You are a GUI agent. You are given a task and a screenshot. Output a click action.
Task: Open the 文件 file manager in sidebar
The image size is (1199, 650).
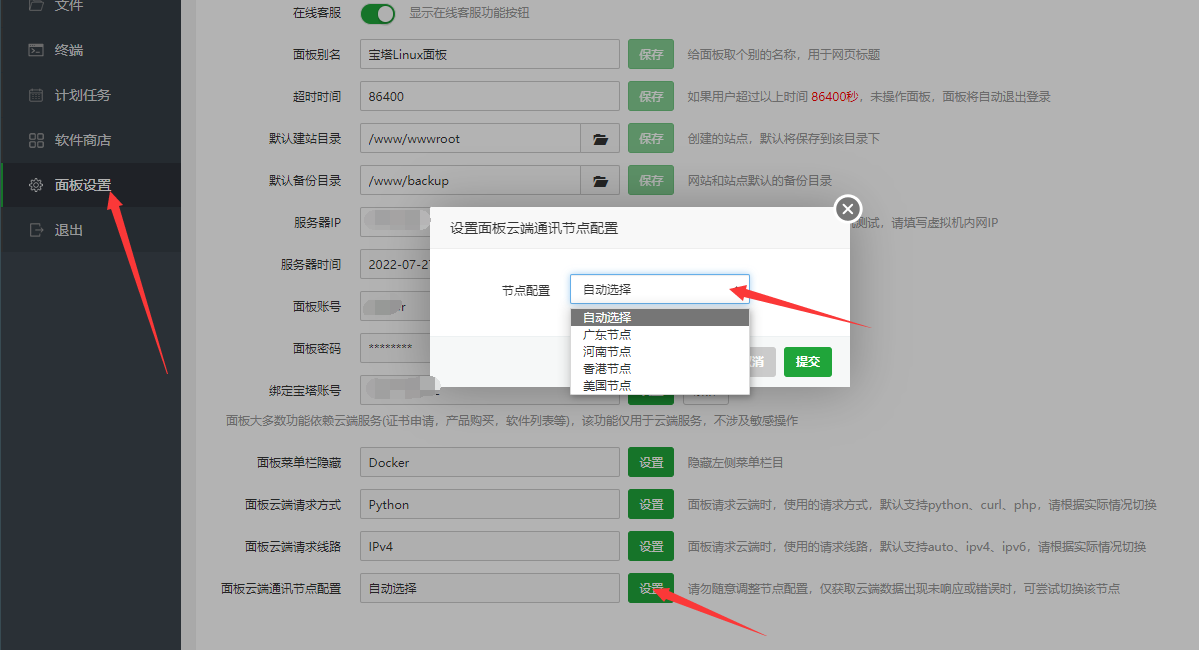point(60,8)
